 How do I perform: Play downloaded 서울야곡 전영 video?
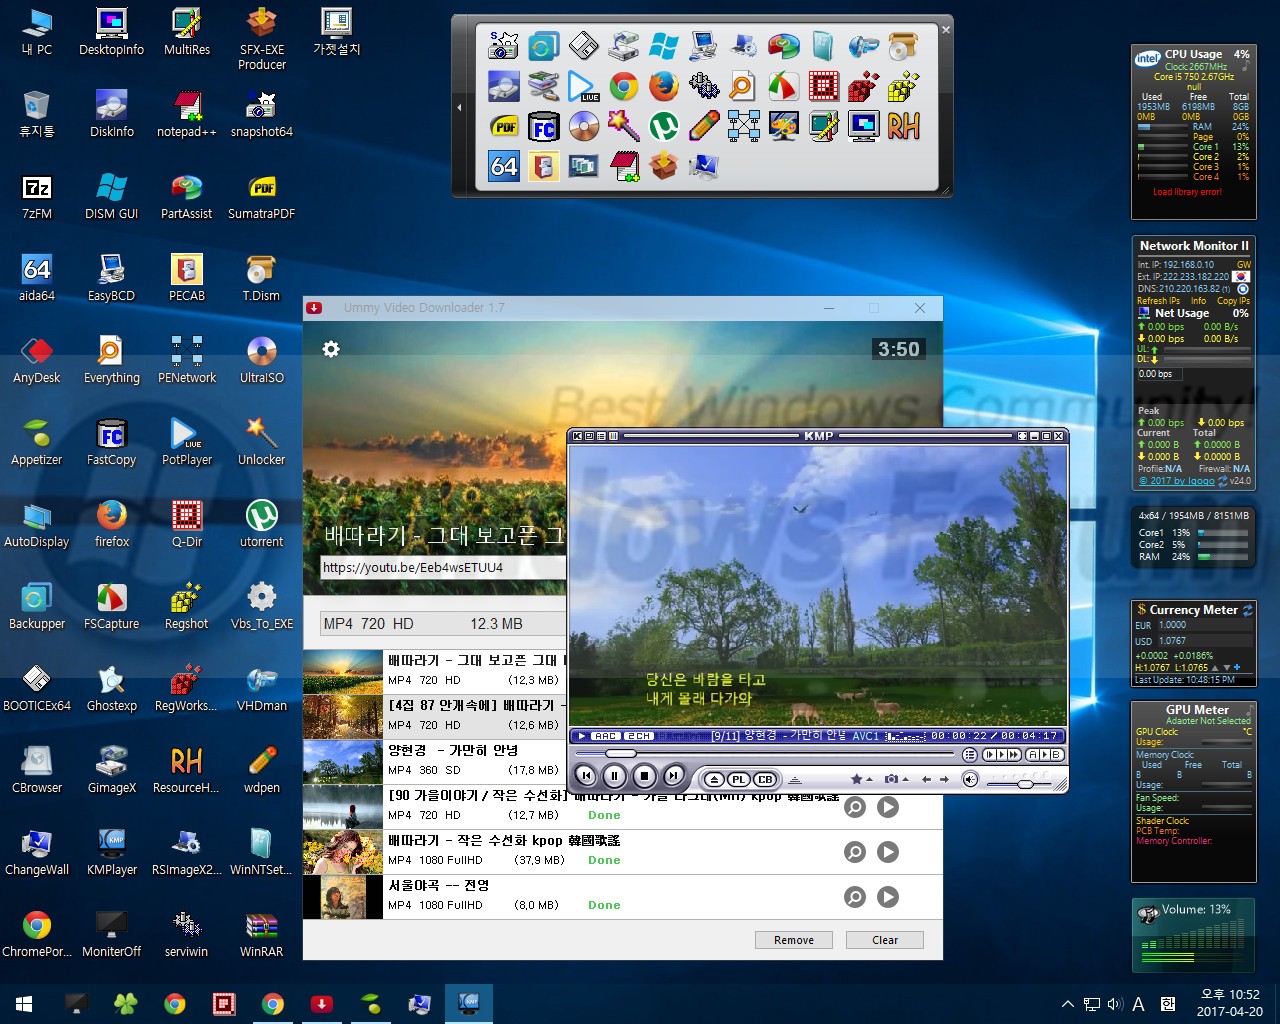888,897
